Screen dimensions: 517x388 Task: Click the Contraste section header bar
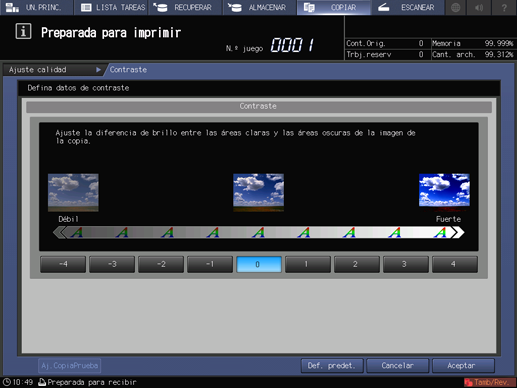(259, 106)
